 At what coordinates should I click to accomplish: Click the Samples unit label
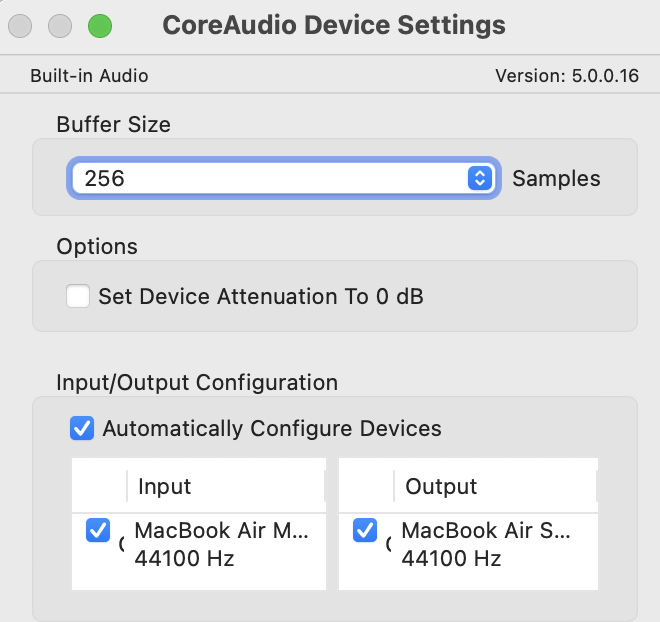[x=556, y=179]
